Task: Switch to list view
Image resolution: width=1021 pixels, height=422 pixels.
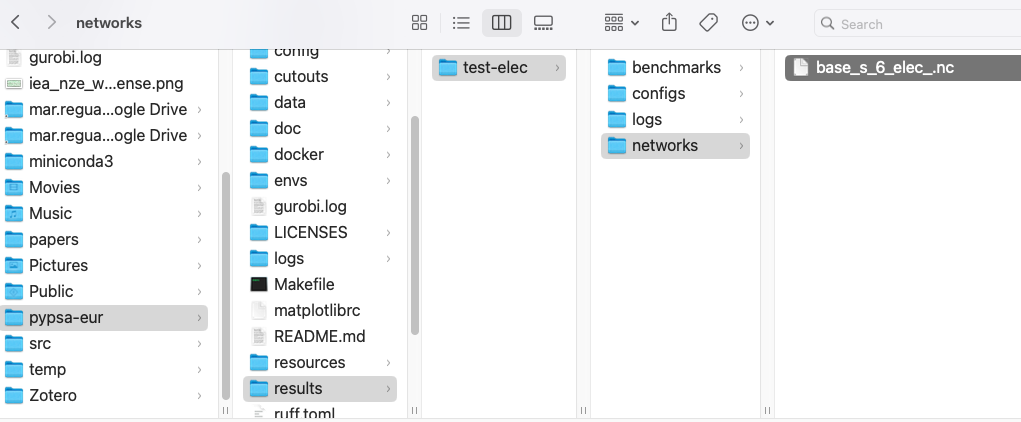Action: click(x=461, y=23)
